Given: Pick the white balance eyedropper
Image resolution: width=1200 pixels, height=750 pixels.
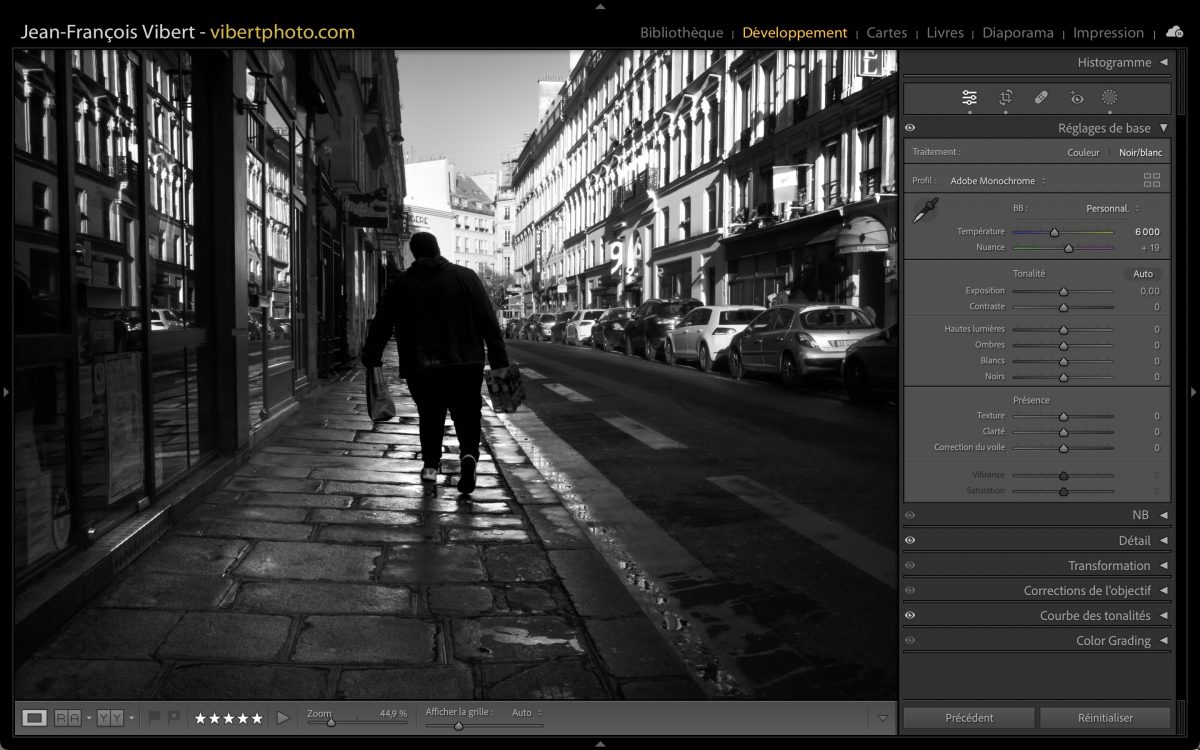Looking at the screenshot, I should pos(926,209).
